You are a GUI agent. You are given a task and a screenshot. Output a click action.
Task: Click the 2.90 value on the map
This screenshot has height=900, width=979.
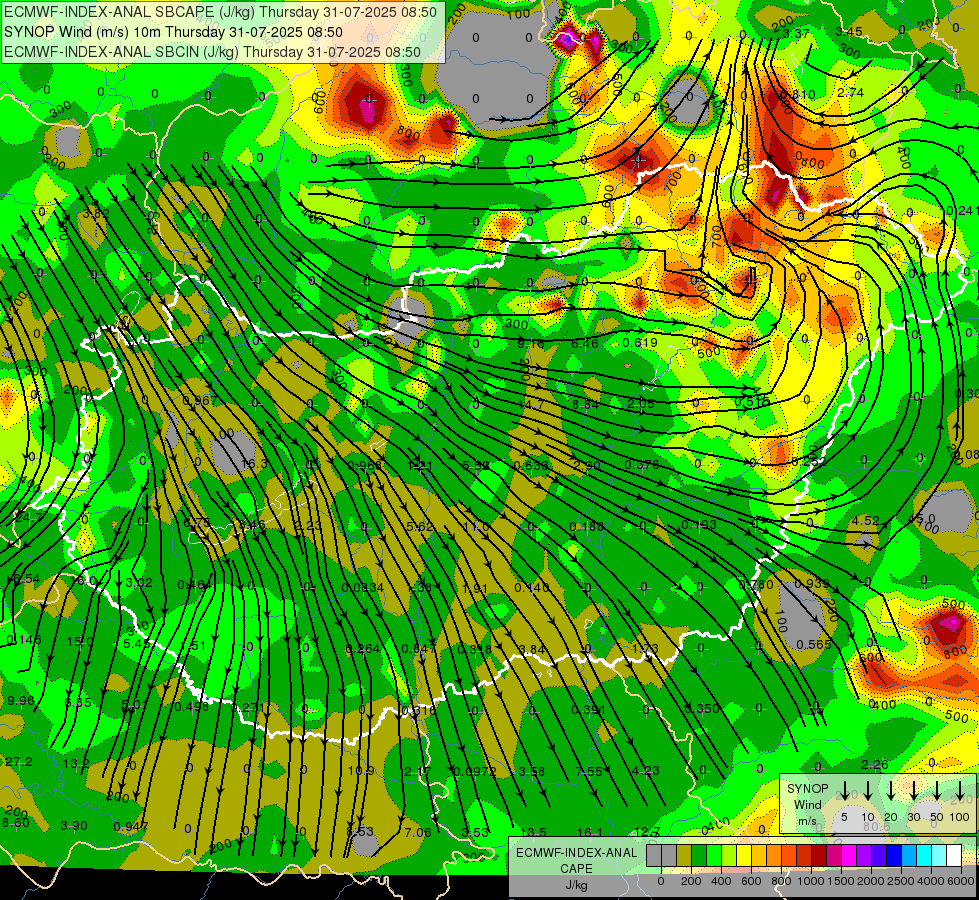pyautogui.click(x=587, y=465)
